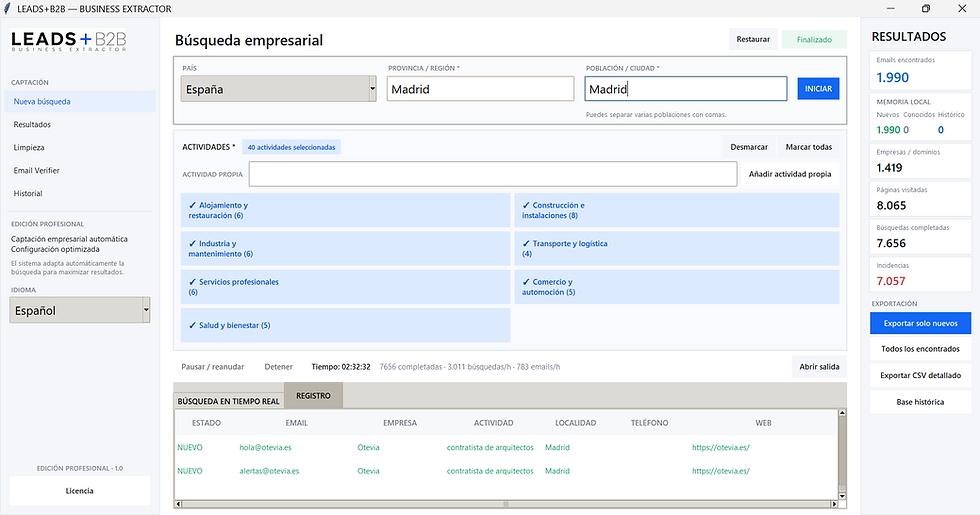
Task: Select the alertas@otevia.es email cell
Action: pyautogui.click(x=269, y=471)
